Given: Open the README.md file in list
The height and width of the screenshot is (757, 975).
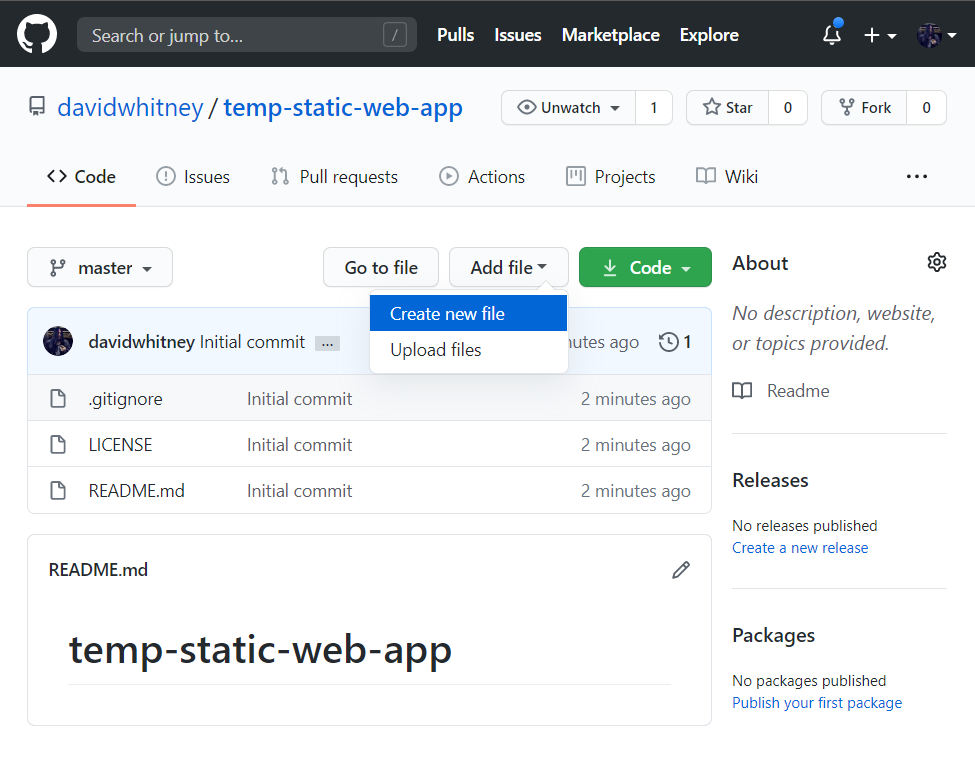Looking at the screenshot, I should click(136, 491).
